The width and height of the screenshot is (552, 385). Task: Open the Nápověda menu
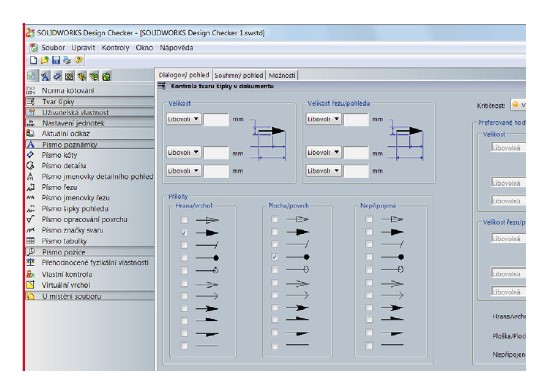point(176,48)
